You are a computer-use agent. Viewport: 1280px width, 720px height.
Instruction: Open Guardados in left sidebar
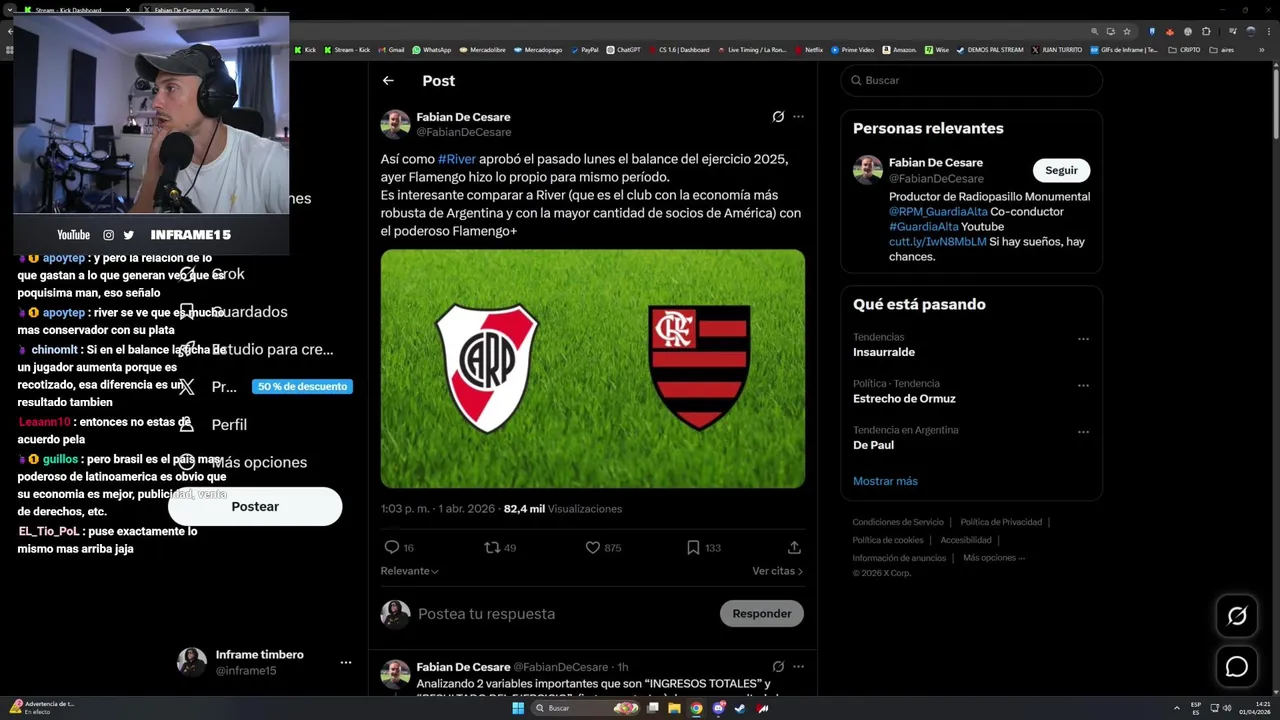[233, 312]
